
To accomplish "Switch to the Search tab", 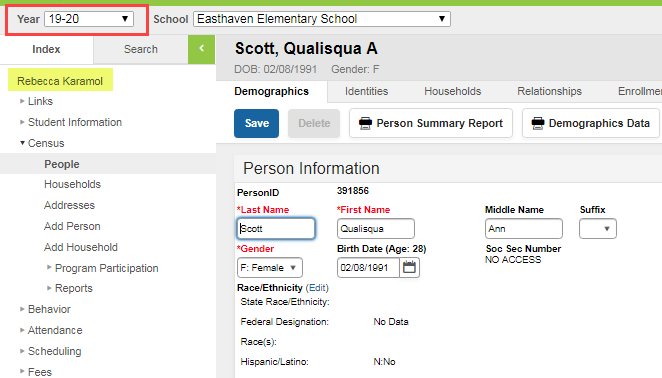I will tap(141, 49).
